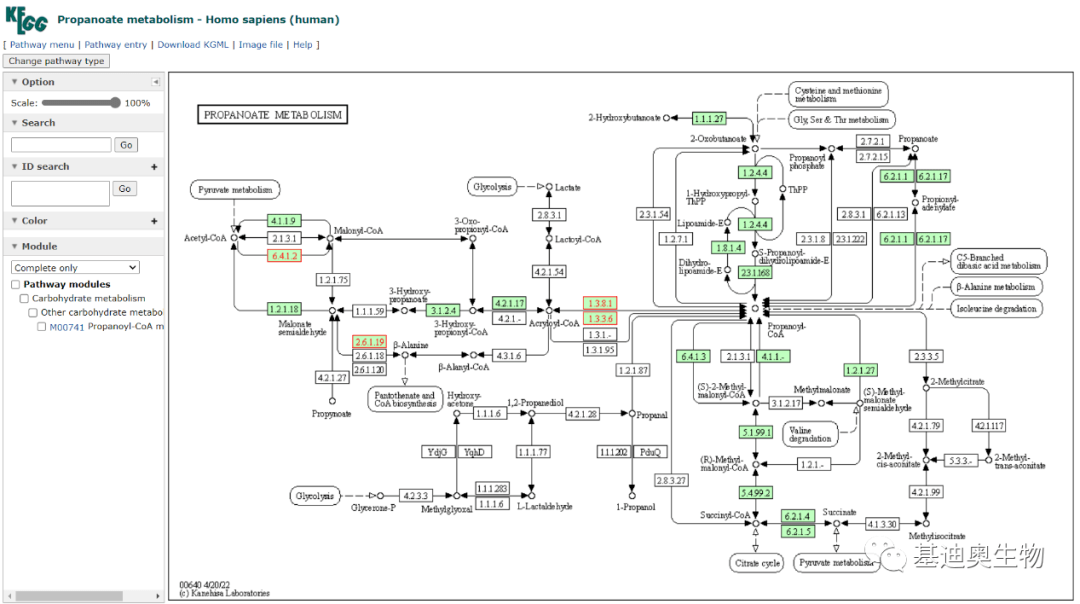Click the plus icon next to Color
The image size is (1080, 604).
154,221
